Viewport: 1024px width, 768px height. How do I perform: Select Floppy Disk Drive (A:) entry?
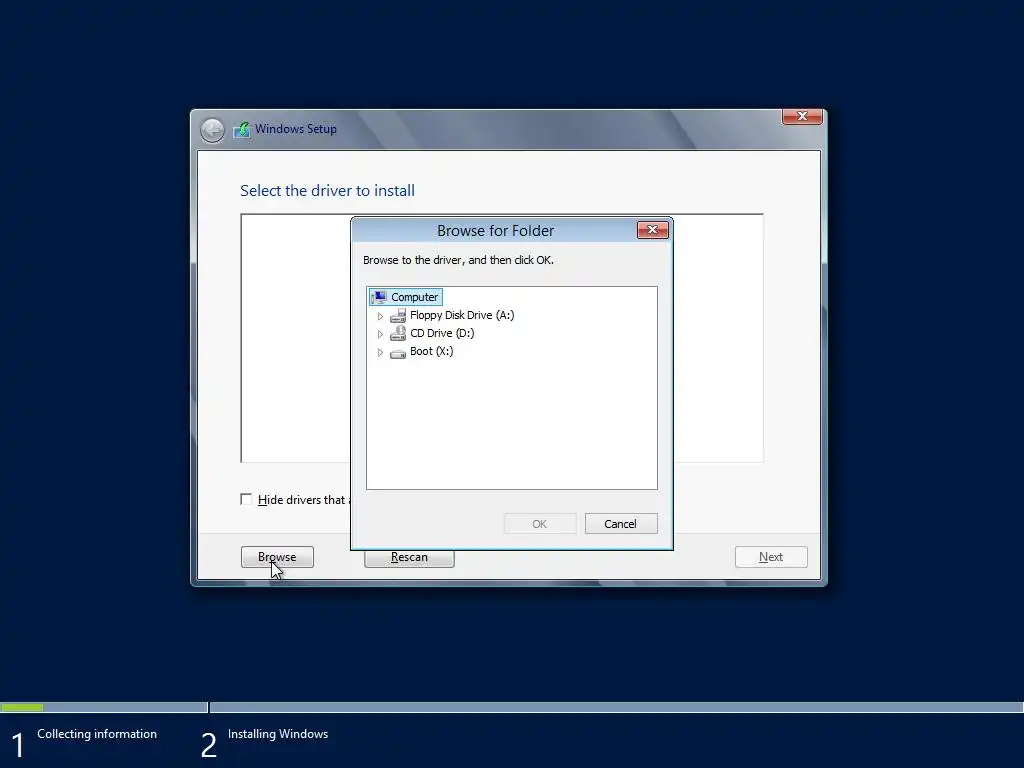point(462,315)
